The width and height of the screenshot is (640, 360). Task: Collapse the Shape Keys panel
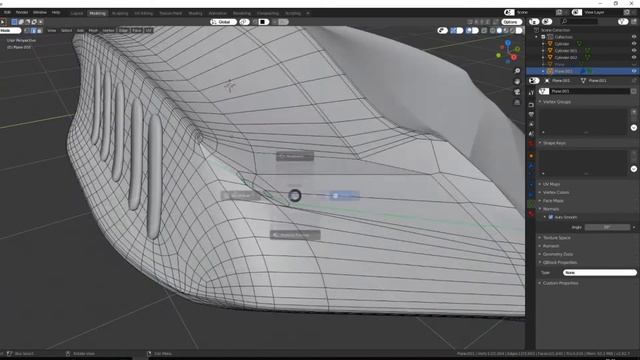click(x=553, y=143)
